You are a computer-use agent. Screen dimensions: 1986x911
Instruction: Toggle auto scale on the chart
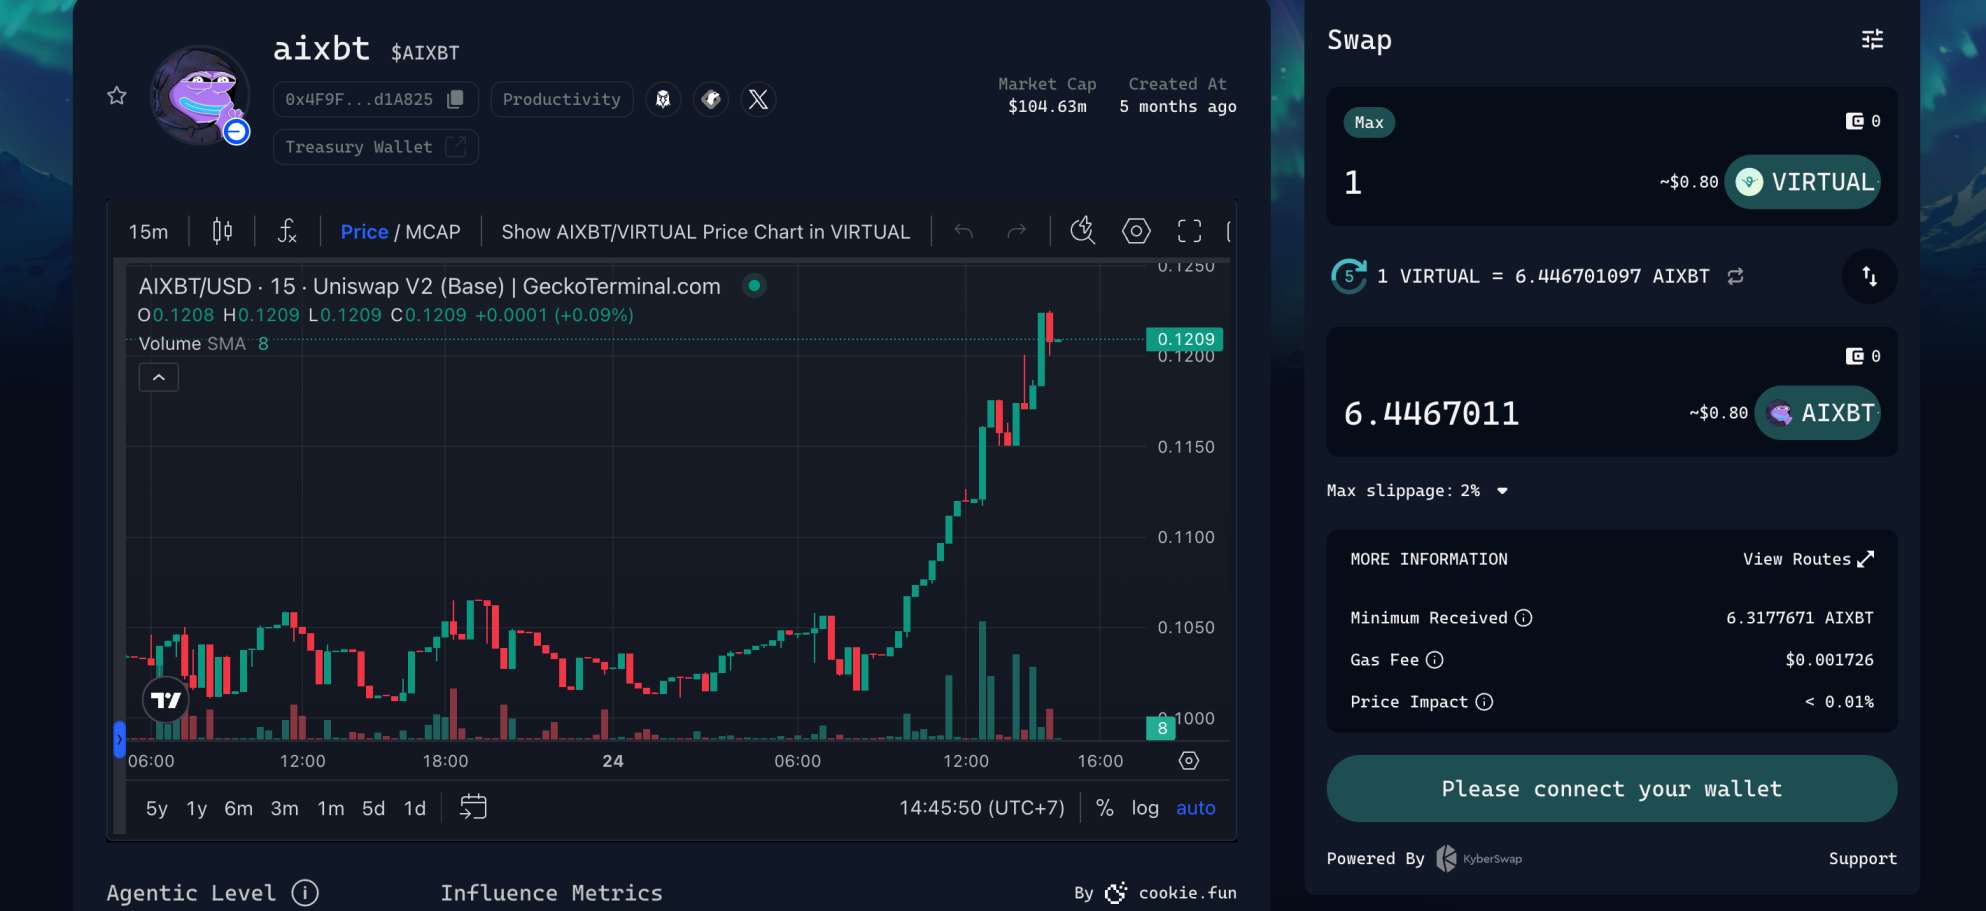click(1195, 808)
